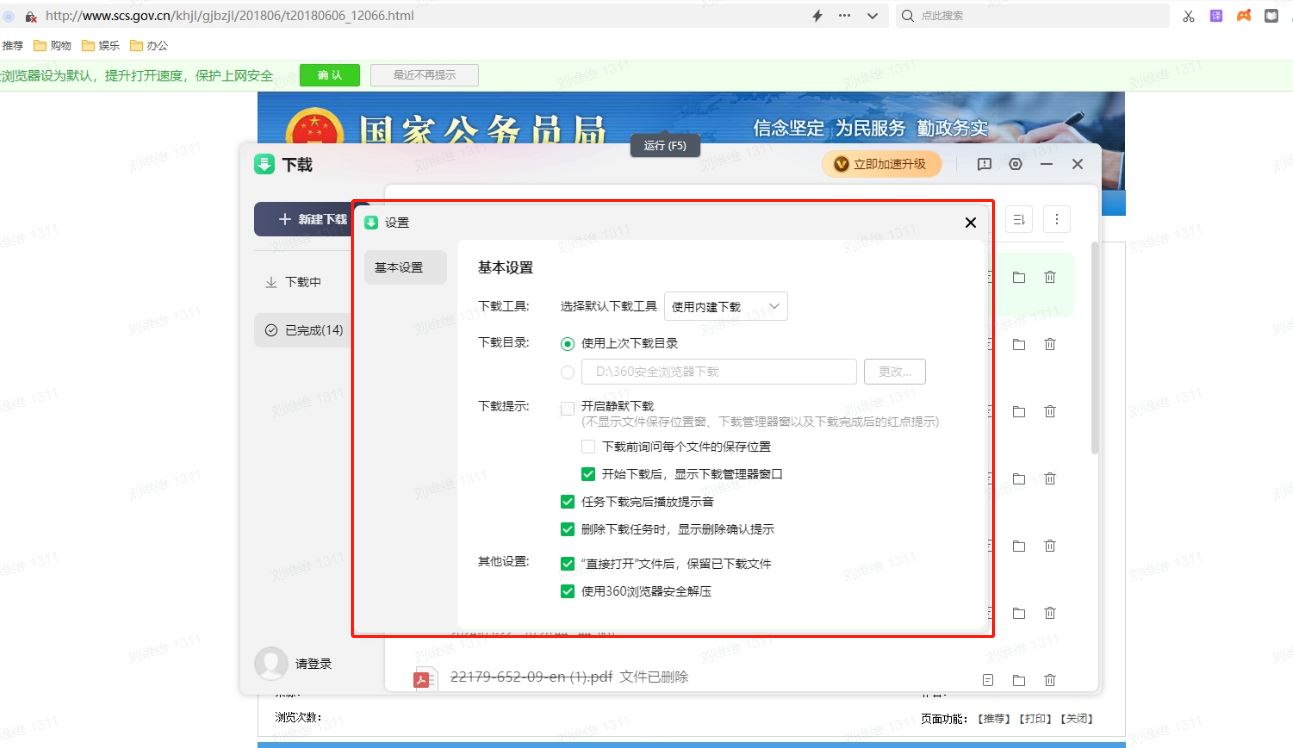Click the file name 22179-652-09-en (1).pdf
The width and height of the screenshot is (1293, 748).
(x=531, y=677)
